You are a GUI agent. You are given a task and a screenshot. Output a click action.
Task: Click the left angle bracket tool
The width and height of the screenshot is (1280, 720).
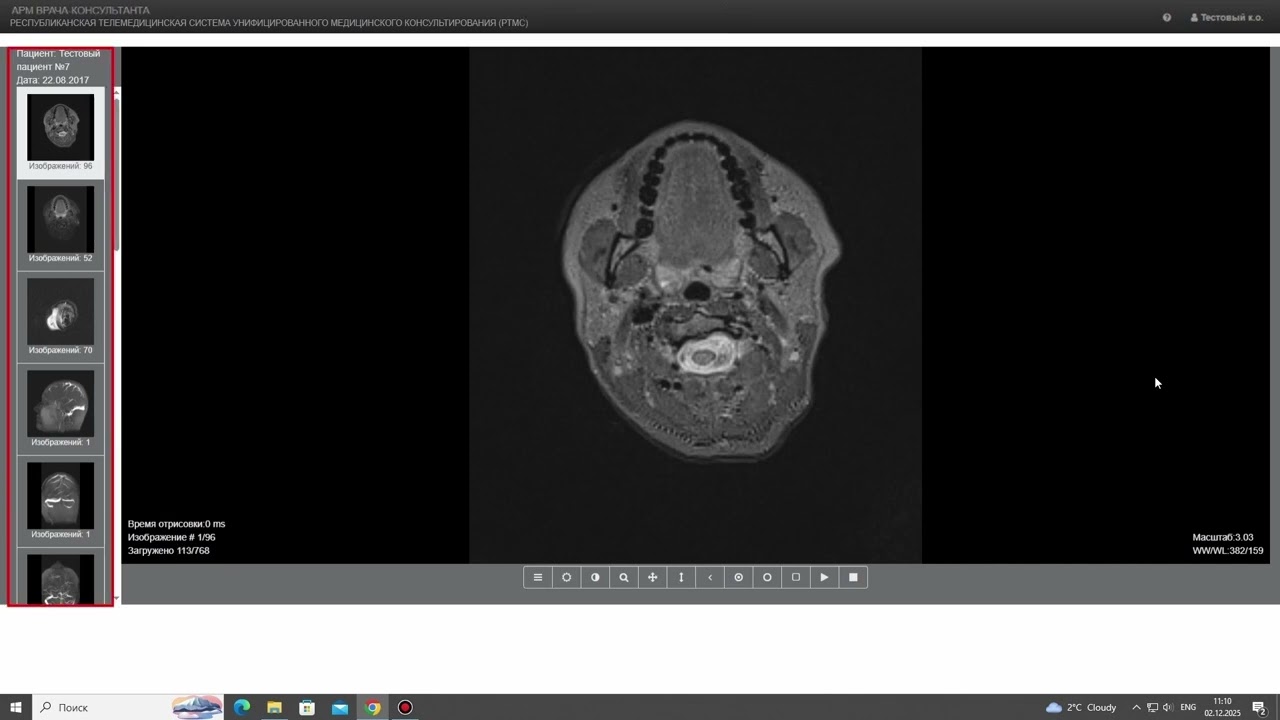pos(710,577)
